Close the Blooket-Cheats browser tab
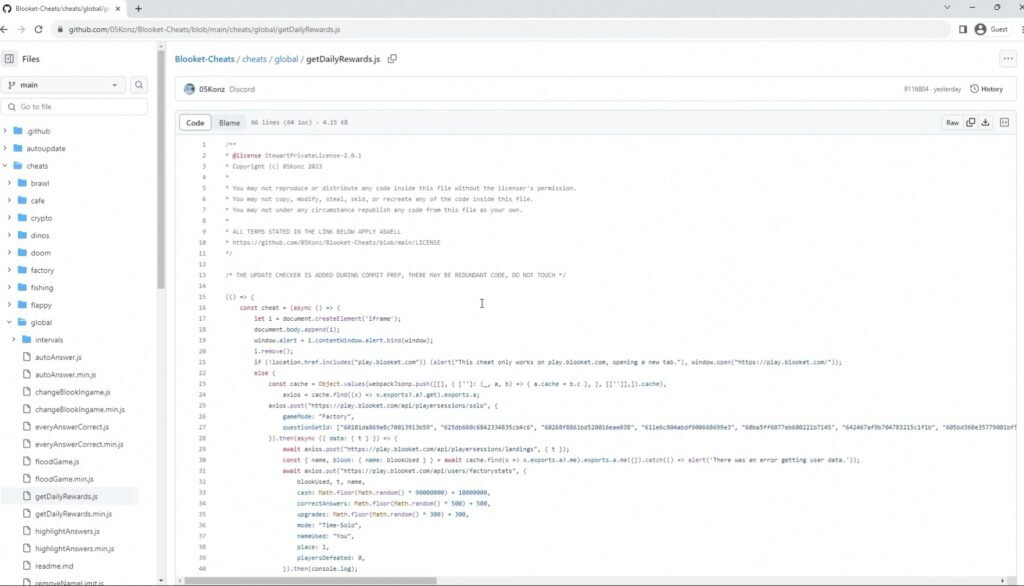The height and width of the screenshot is (586, 1024). tap(118, 8)
